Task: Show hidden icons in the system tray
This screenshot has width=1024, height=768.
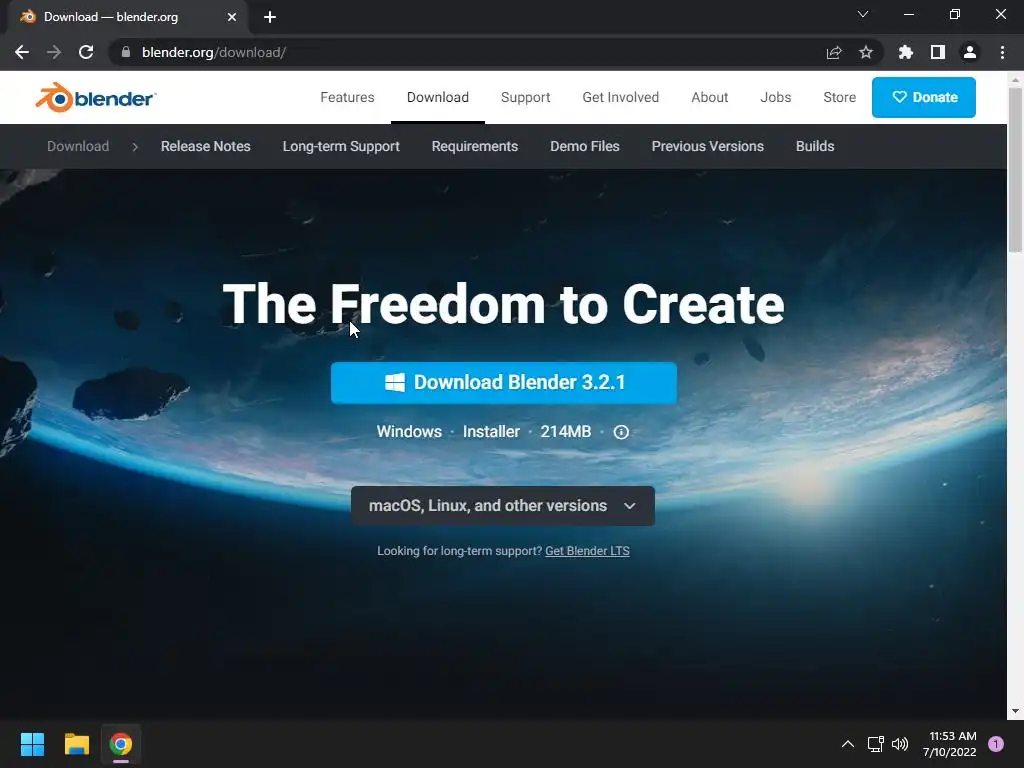Action: click(x=848, y=744)
